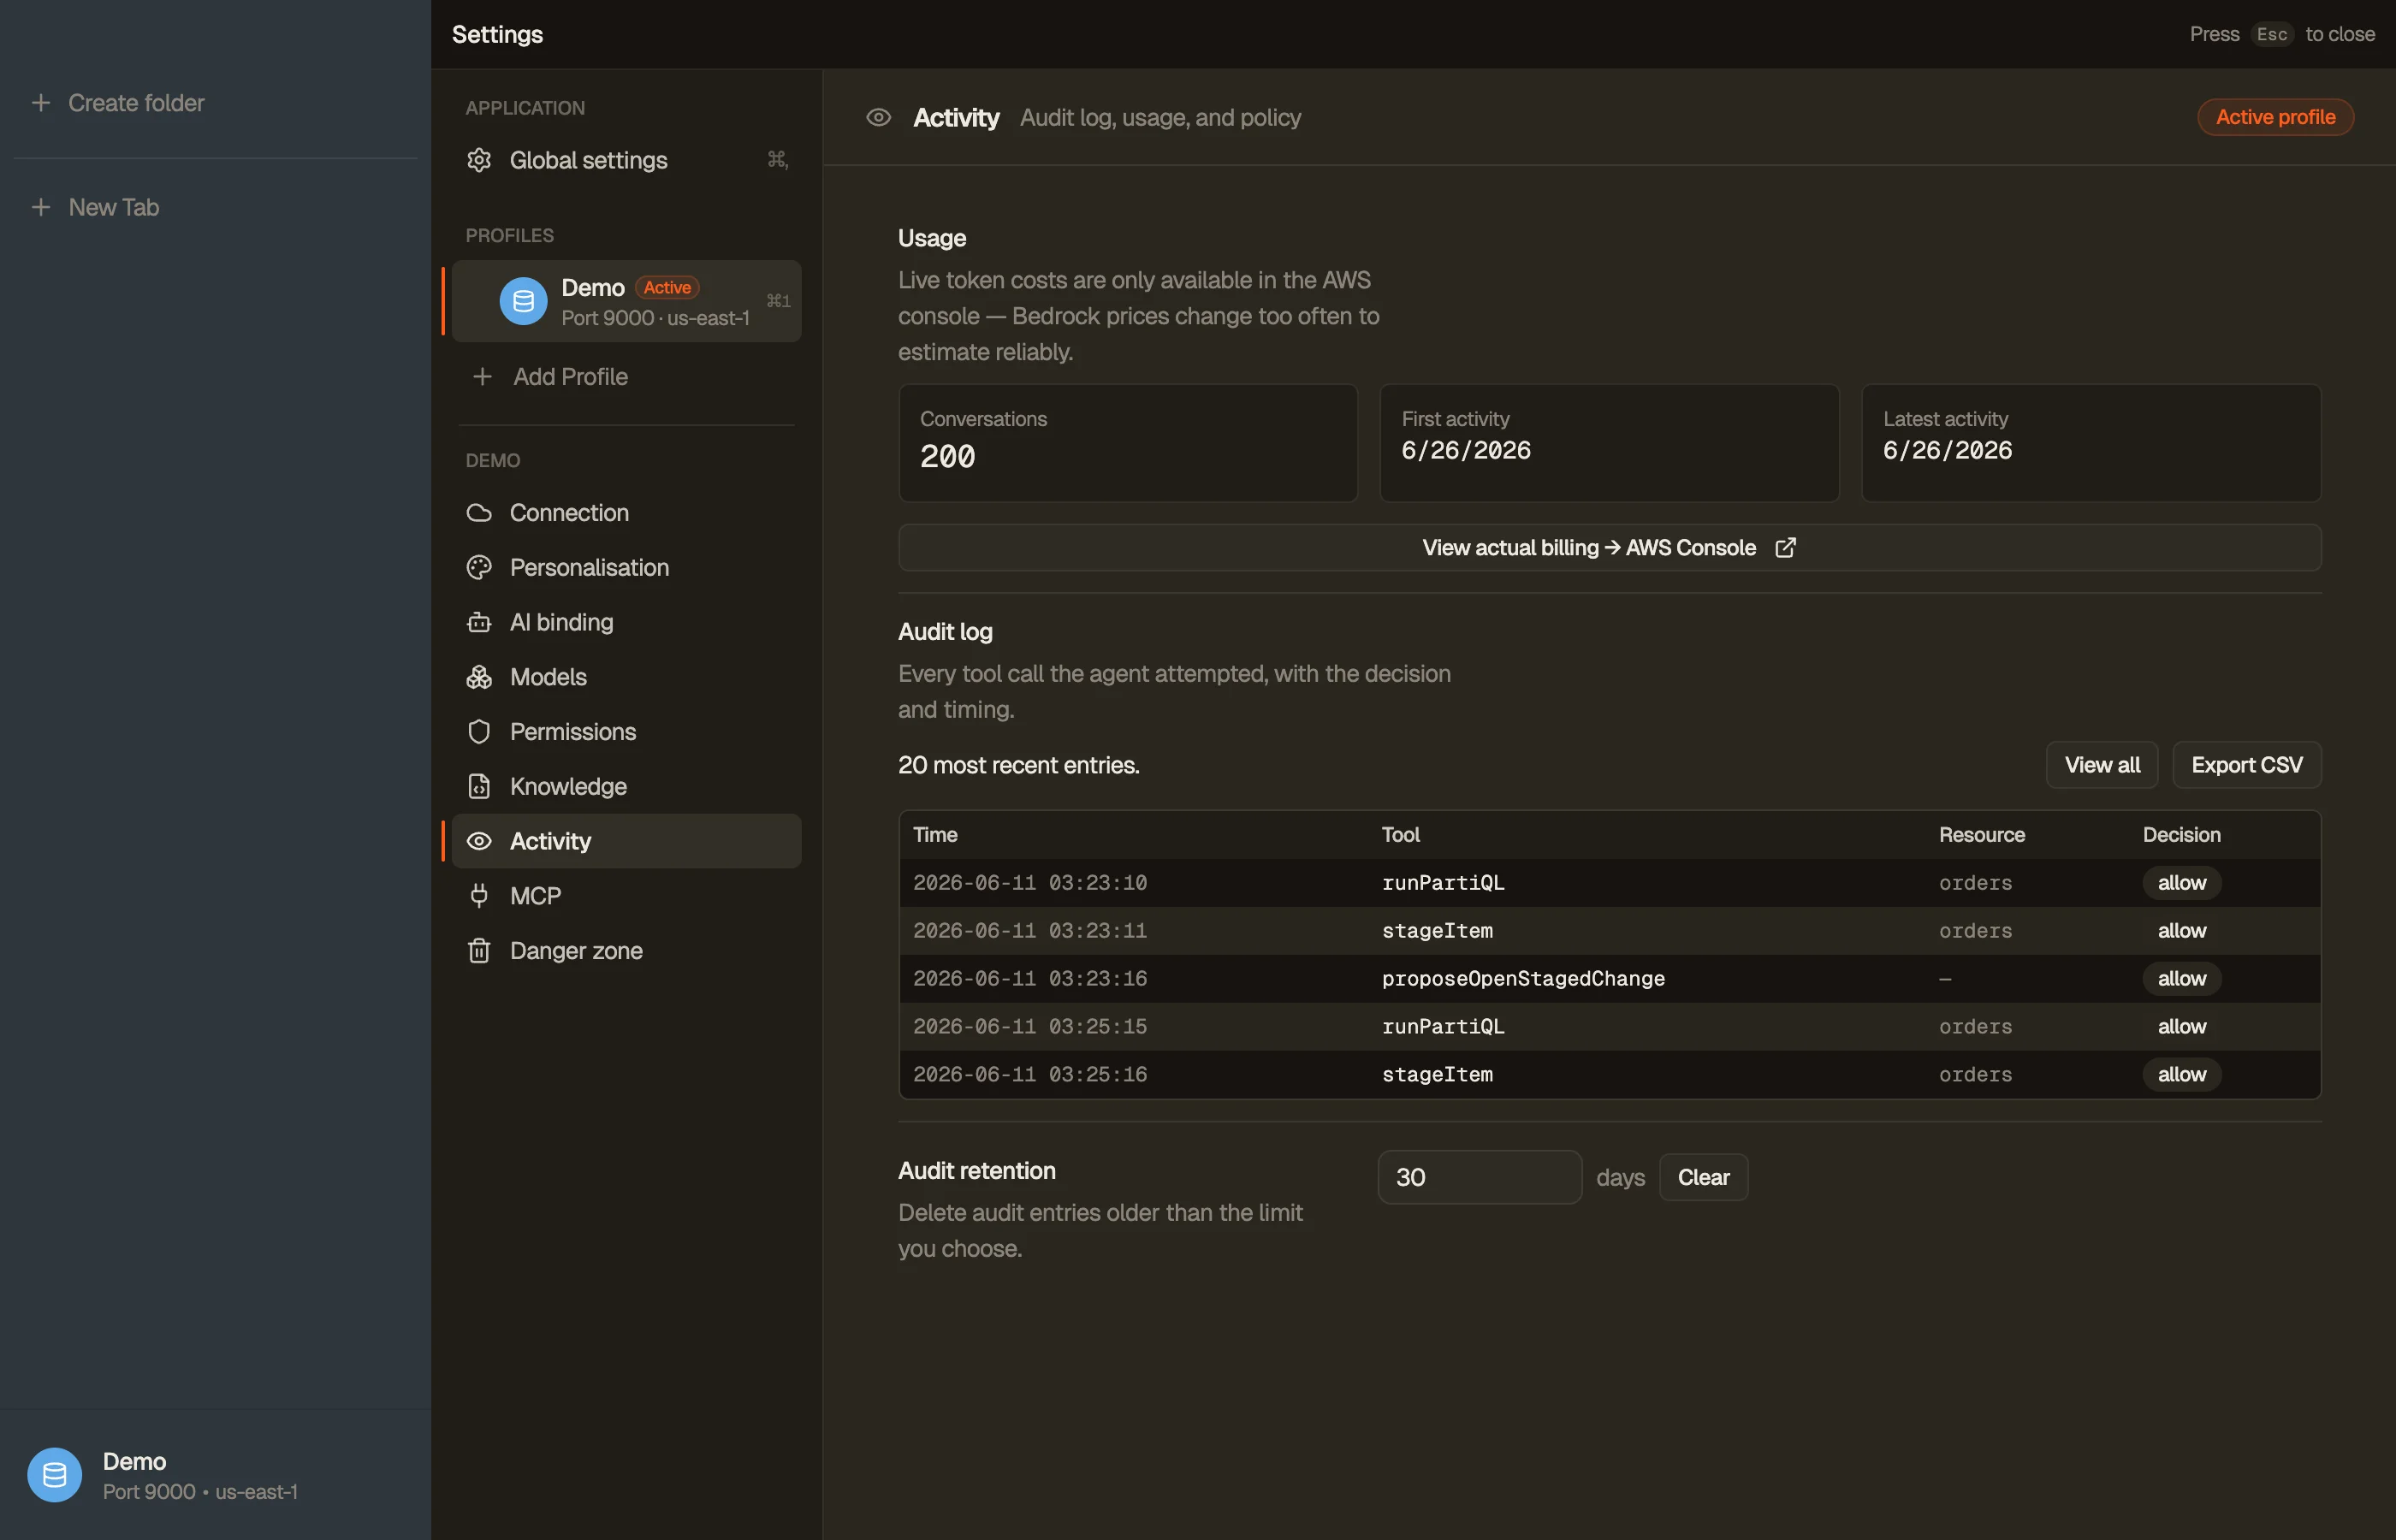Click the Active profile badge
The height and width of the screenshot is (1540, 2396).
pos(2275,117)
